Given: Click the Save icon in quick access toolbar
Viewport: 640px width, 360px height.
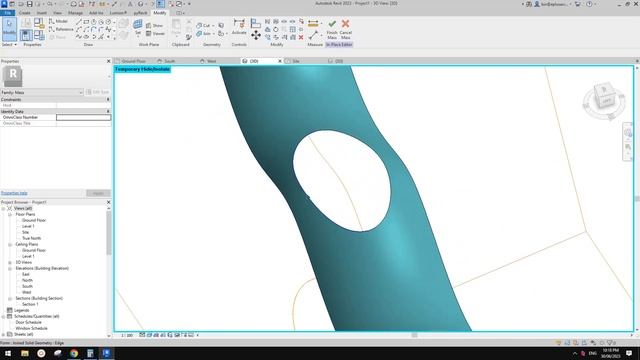Looking at the screenshot, I should click(x=29, y=4).
